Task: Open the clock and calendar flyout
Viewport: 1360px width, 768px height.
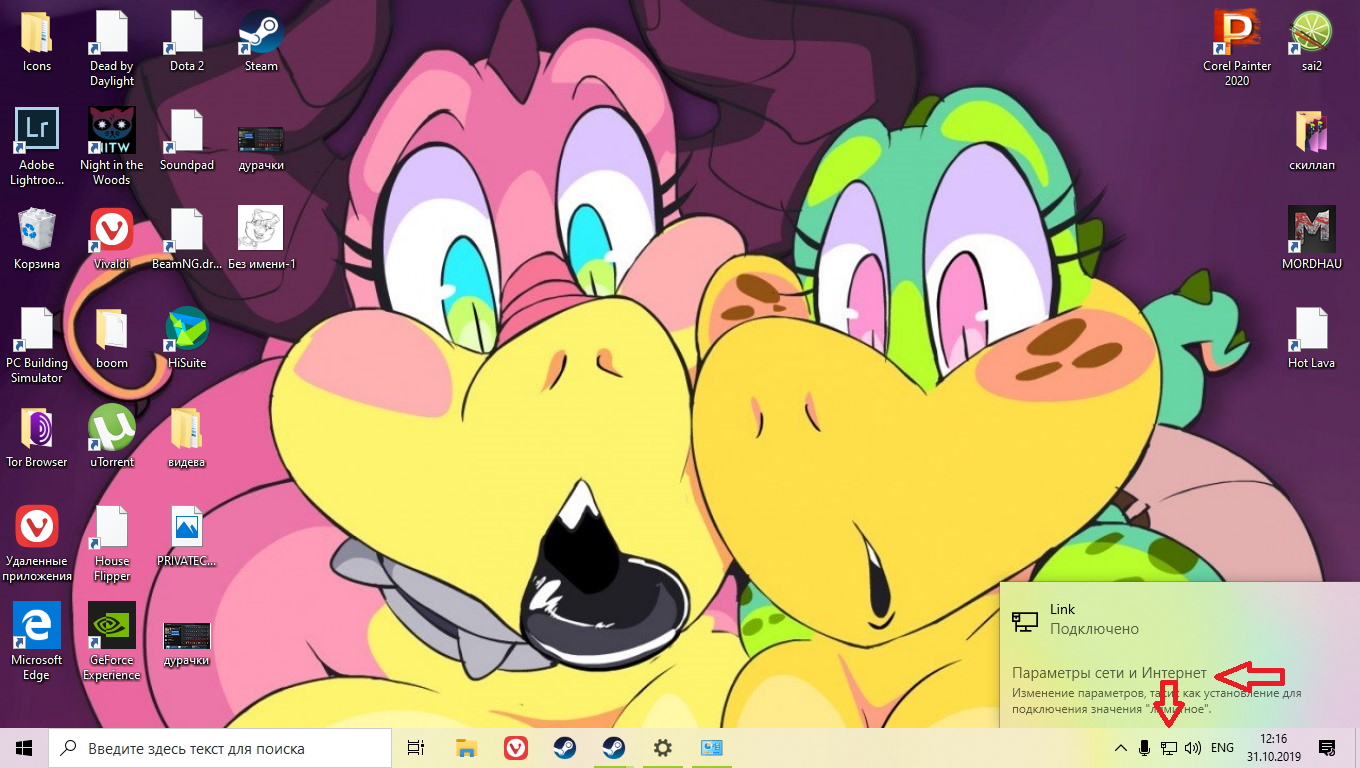Action: (1274, 748)
